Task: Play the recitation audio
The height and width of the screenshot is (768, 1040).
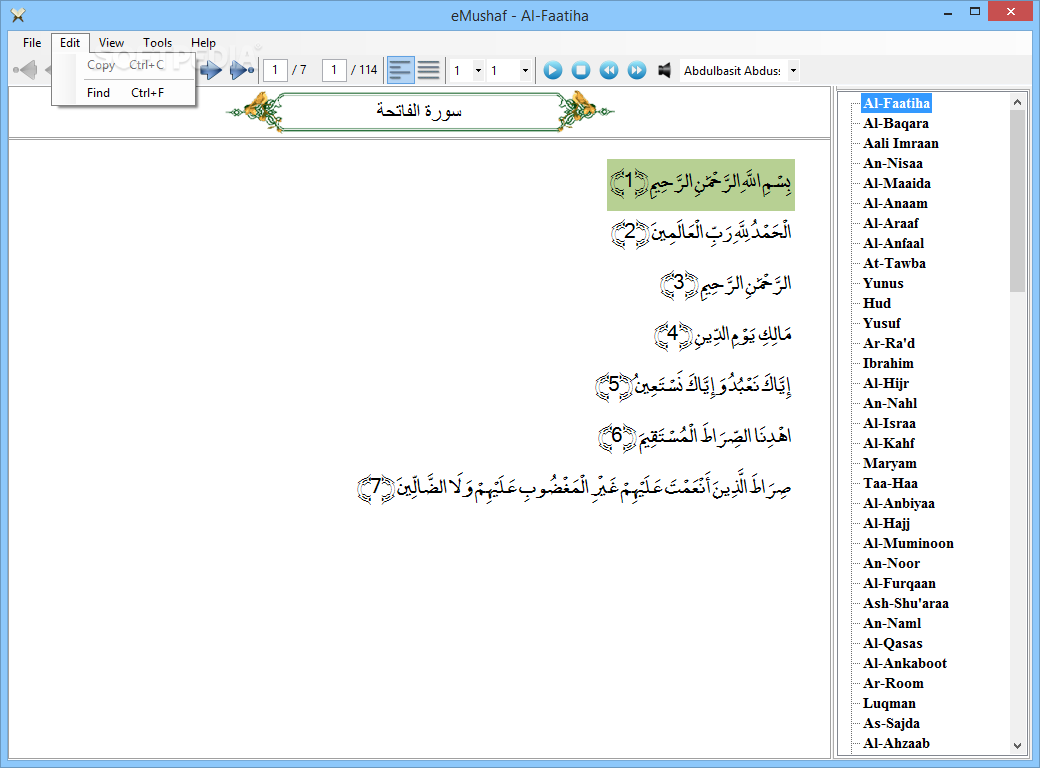Action: point(552,70)
